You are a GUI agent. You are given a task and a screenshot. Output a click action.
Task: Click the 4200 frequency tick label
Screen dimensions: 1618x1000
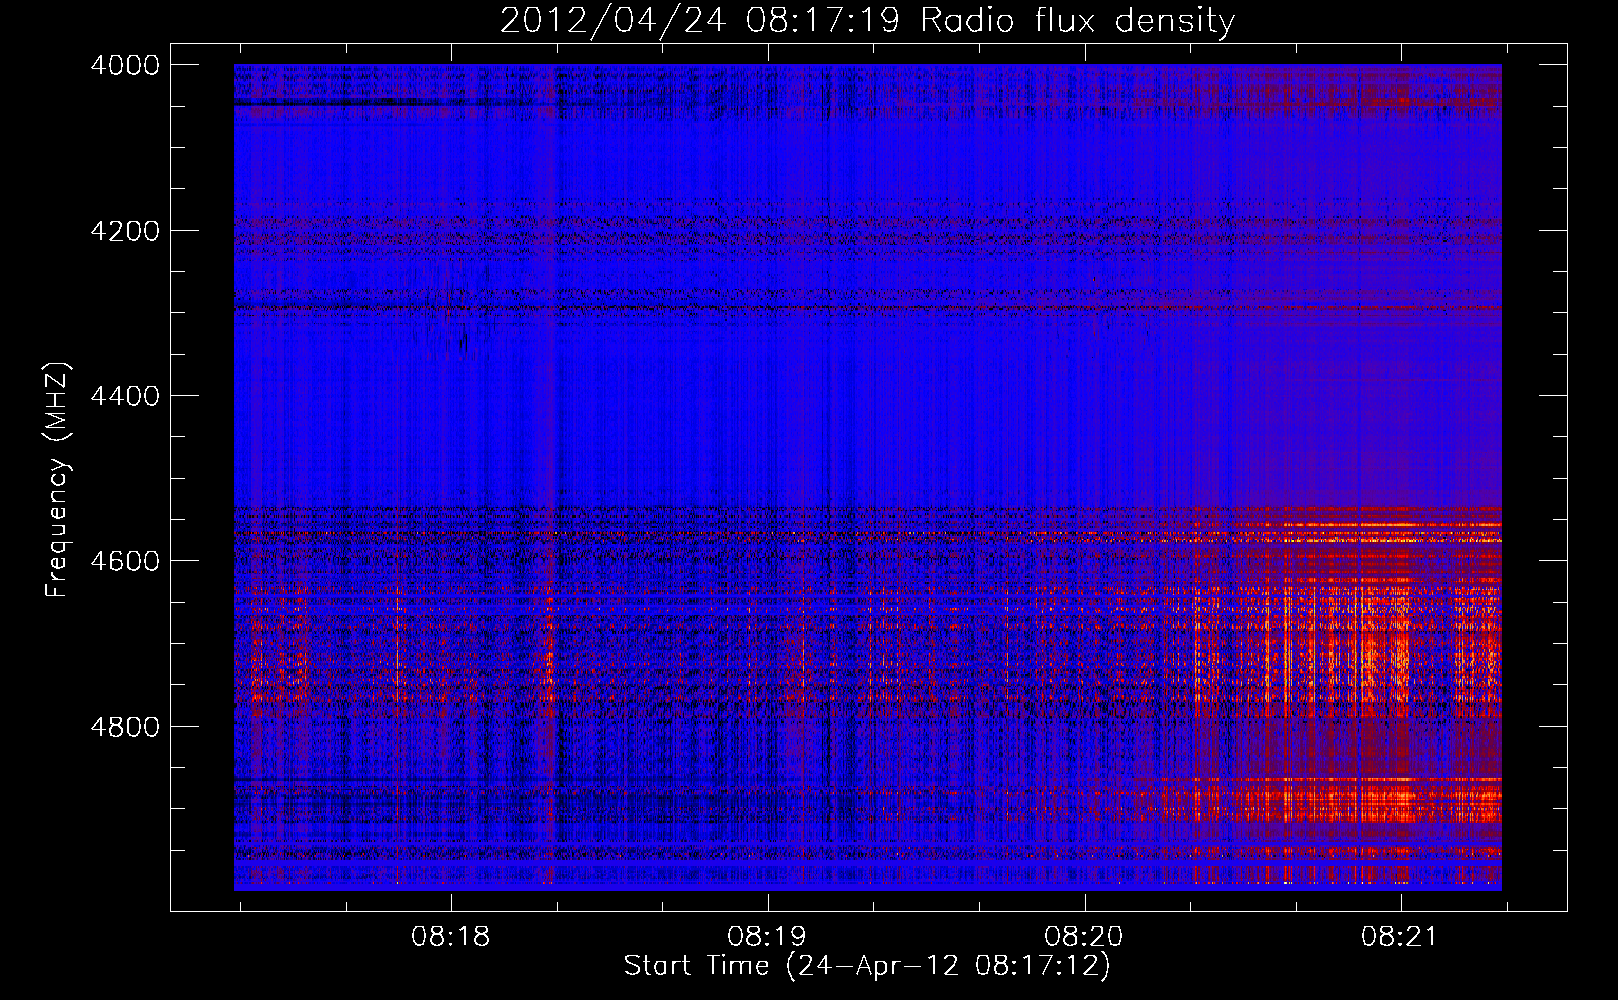pyautogui.click(x=125, y=231)
